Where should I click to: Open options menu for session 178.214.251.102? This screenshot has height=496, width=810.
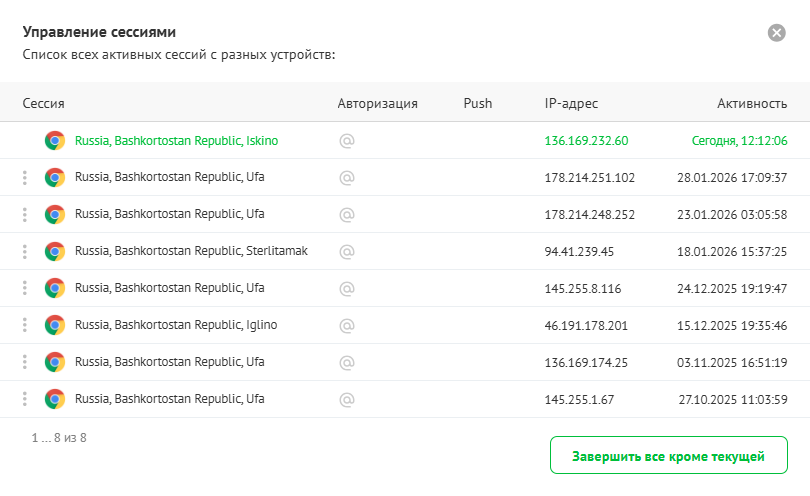[x=24, y=178]
